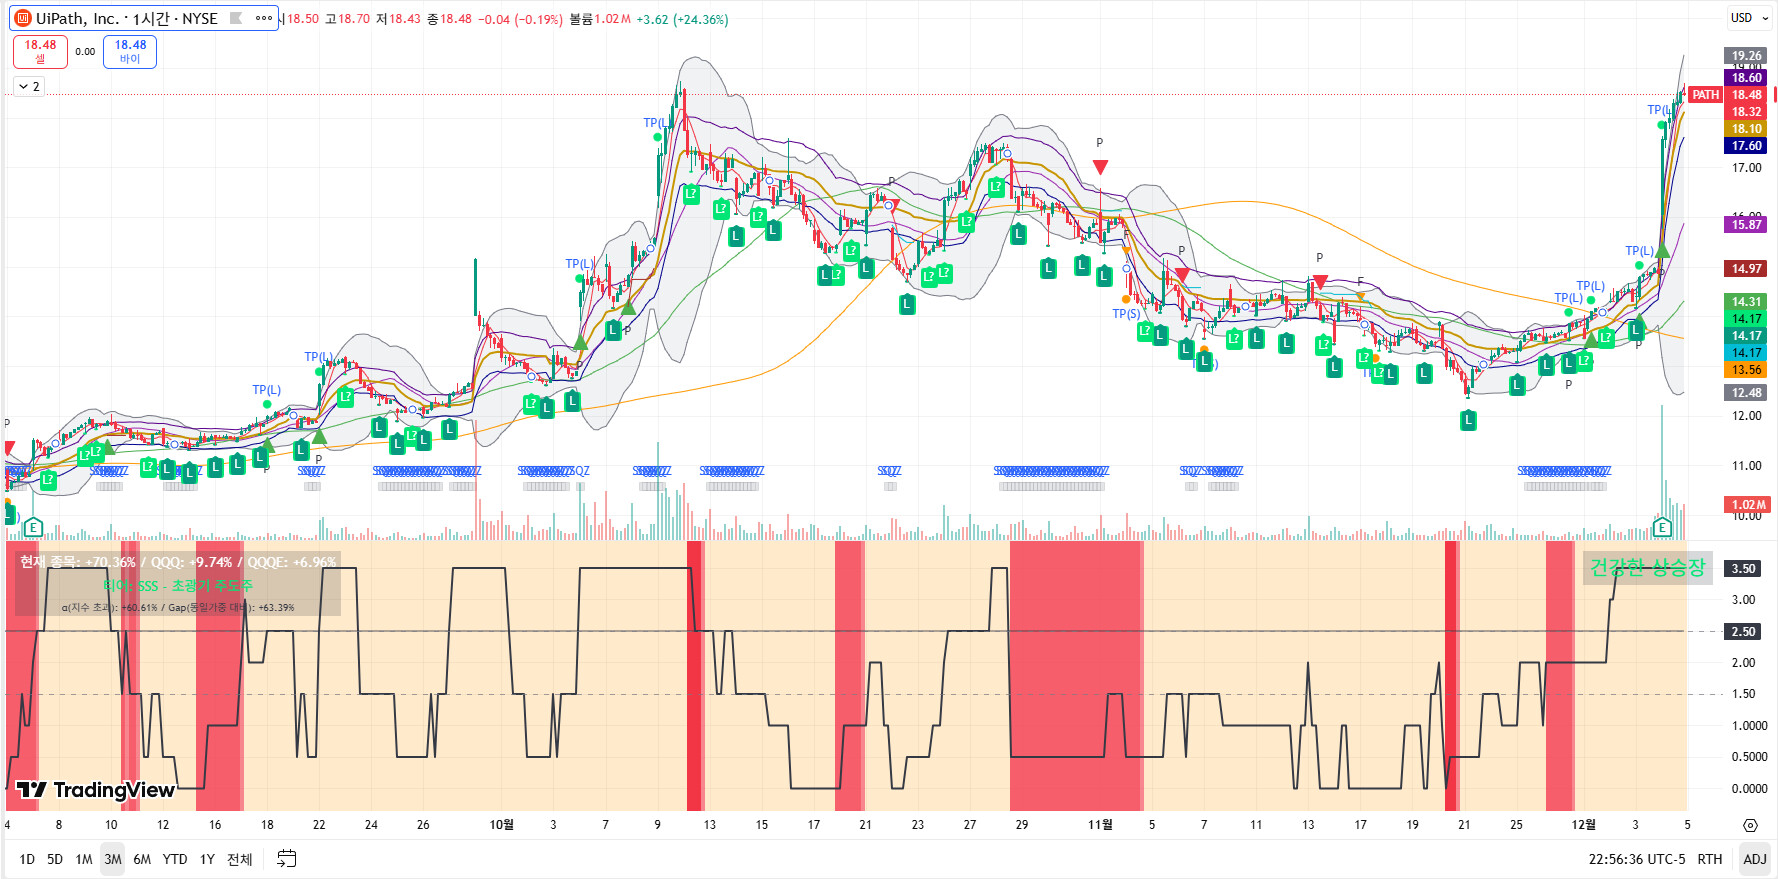
Task: Click the green up triangle near December 4
Action: click(1662, 251)
